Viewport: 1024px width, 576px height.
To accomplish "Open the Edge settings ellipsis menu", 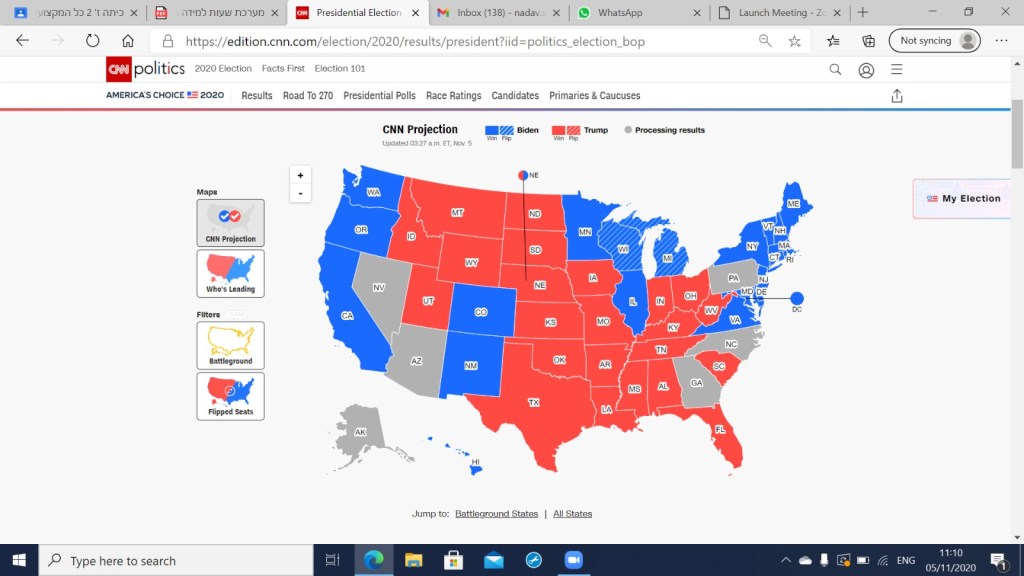I will (1002, 41).
